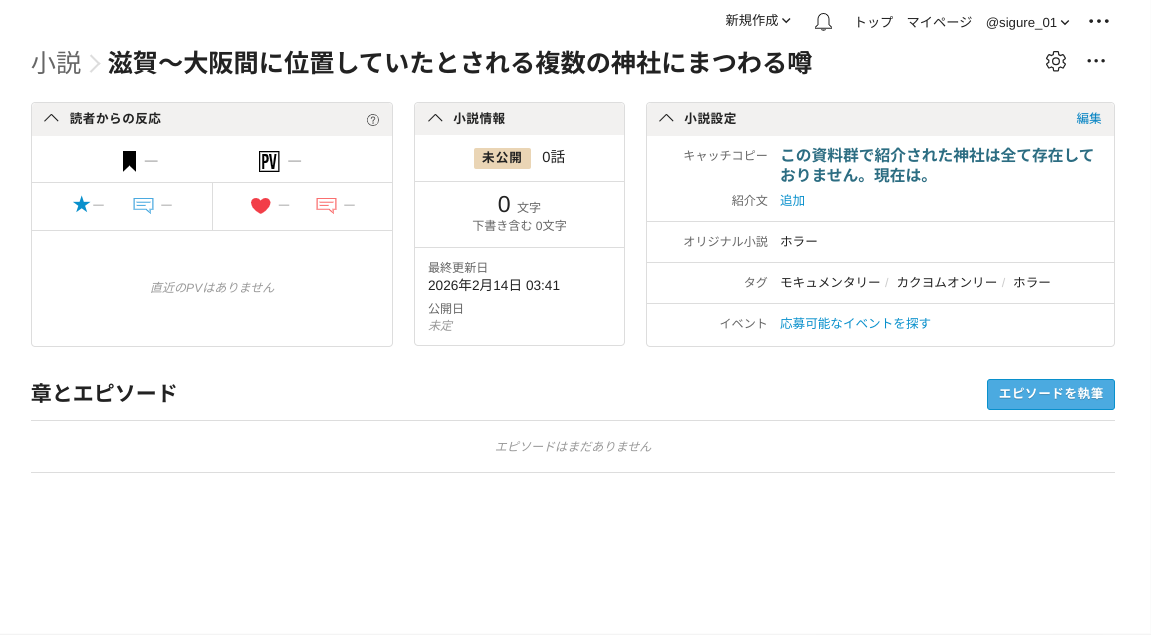Click the エピソードを執筆 button
The height and width of the screenshot is (635, 1151).
(1050, 394)
